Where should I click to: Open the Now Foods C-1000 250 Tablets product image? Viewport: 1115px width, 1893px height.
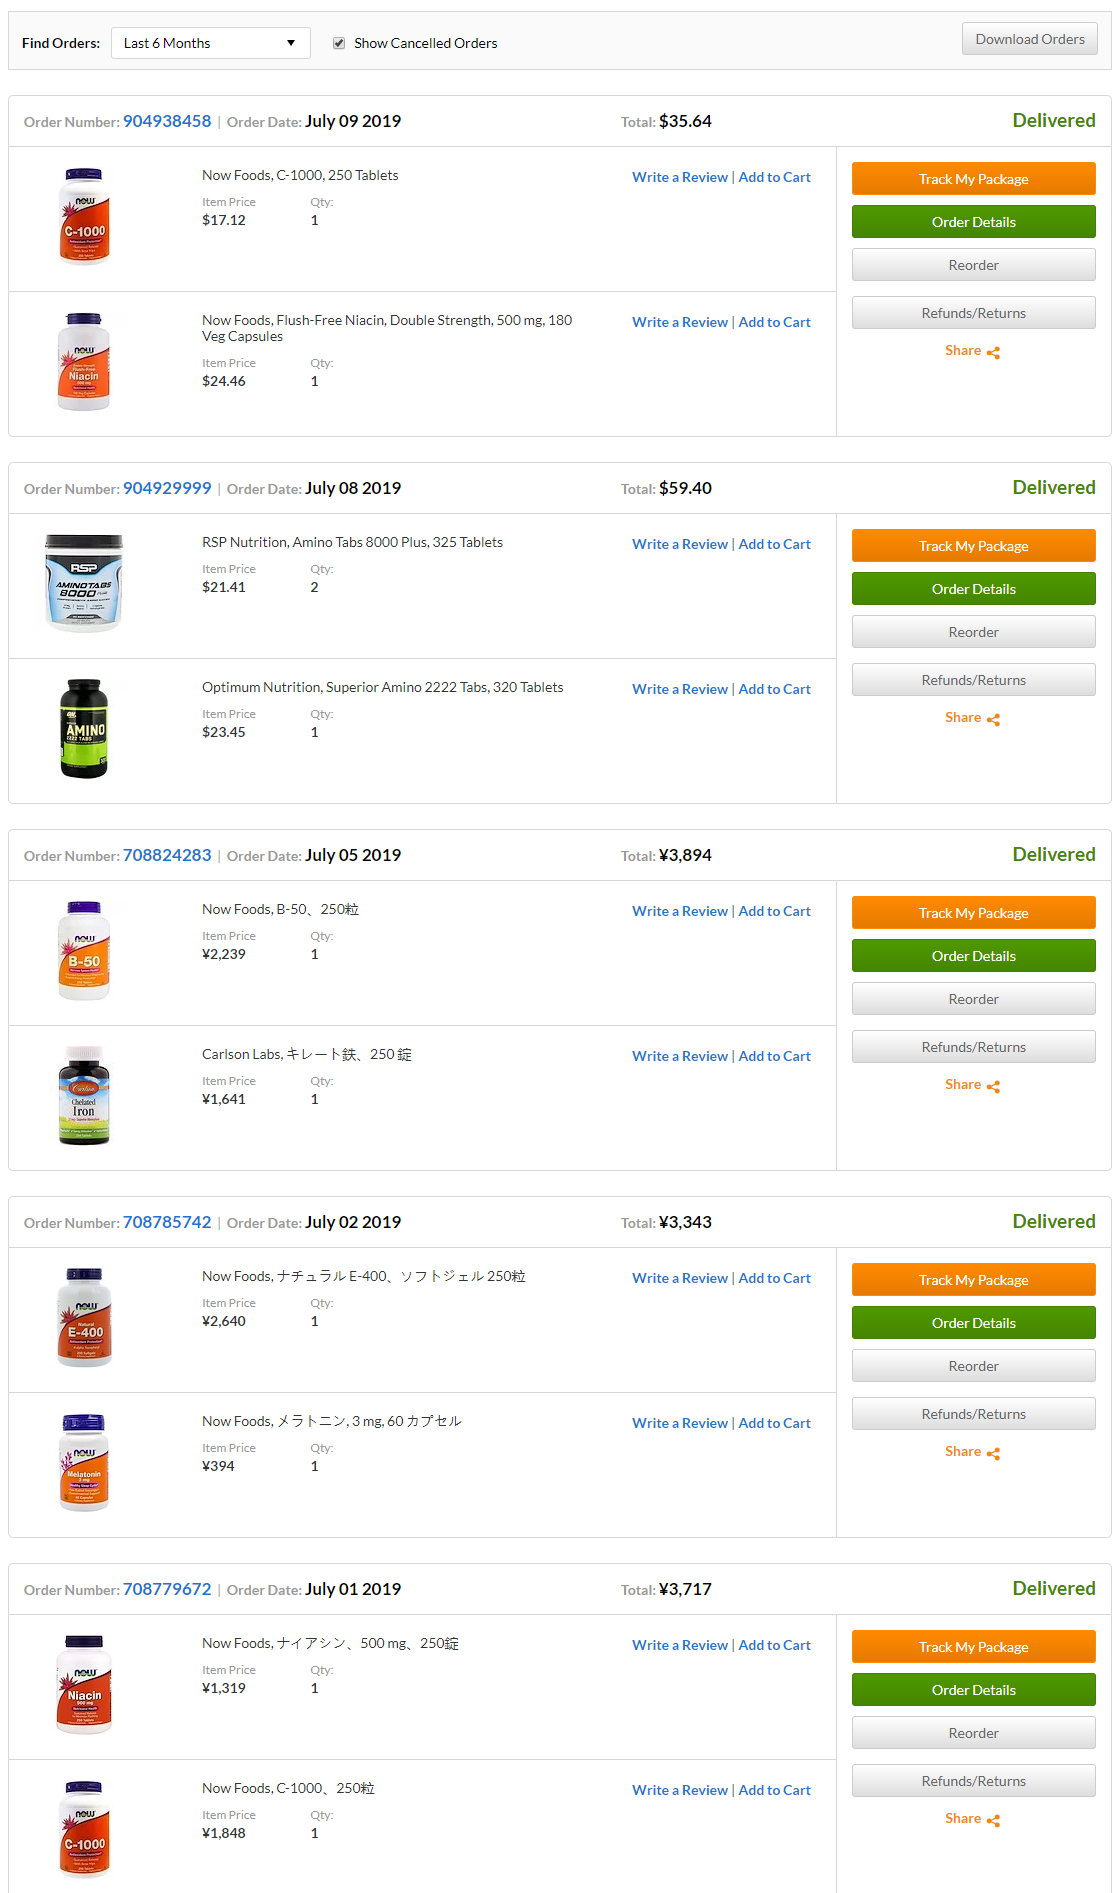[x=84, y=216]
